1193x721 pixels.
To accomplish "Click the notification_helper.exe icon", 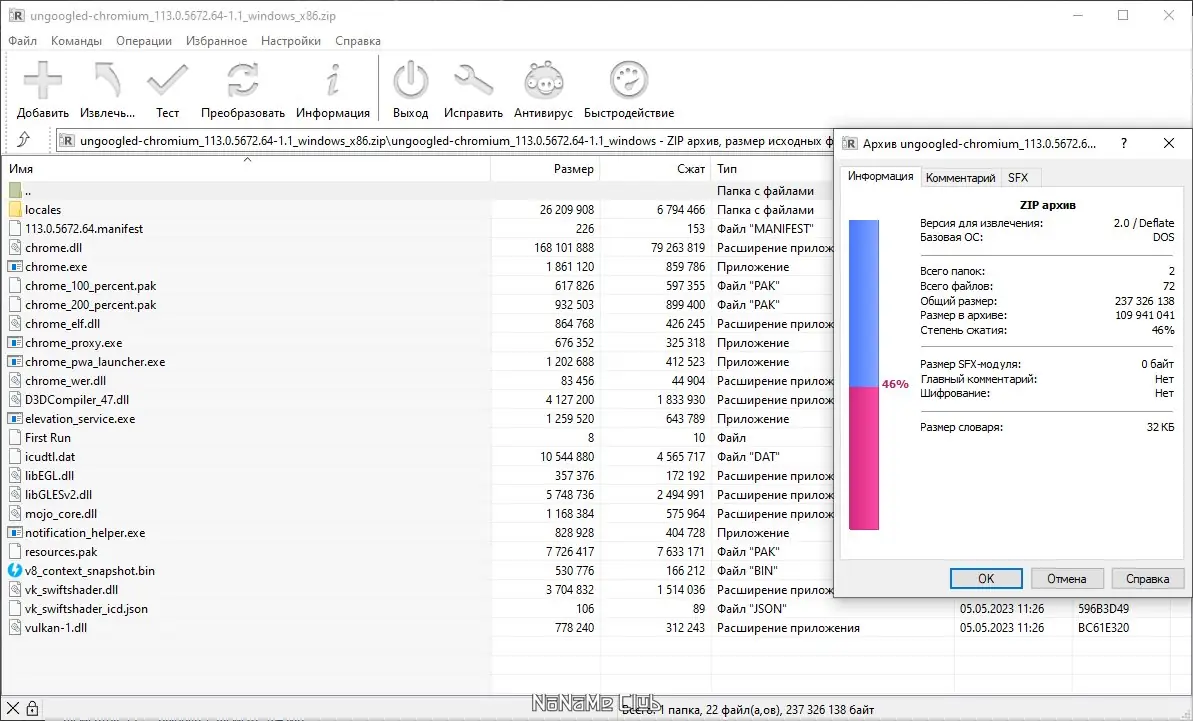I will click(15, 533).
